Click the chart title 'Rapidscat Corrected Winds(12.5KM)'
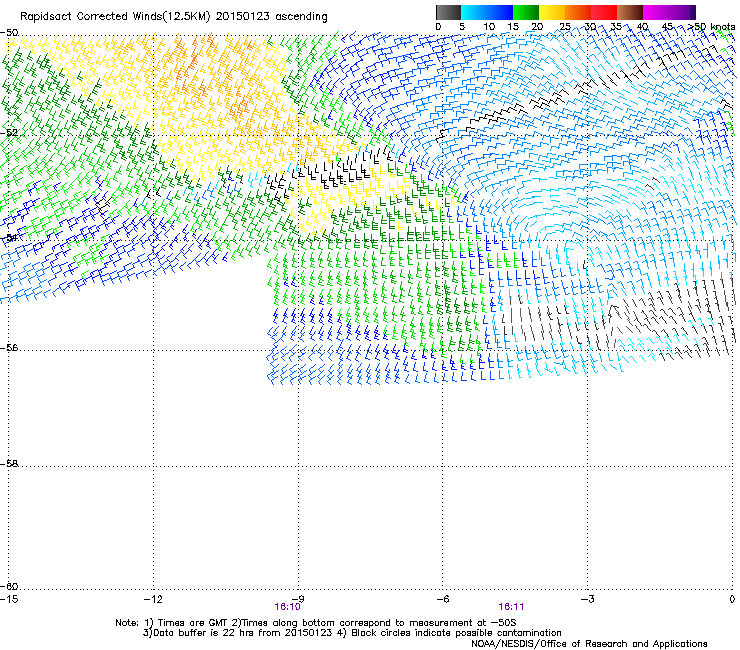740x650 pixels. [x=115, y=17]
